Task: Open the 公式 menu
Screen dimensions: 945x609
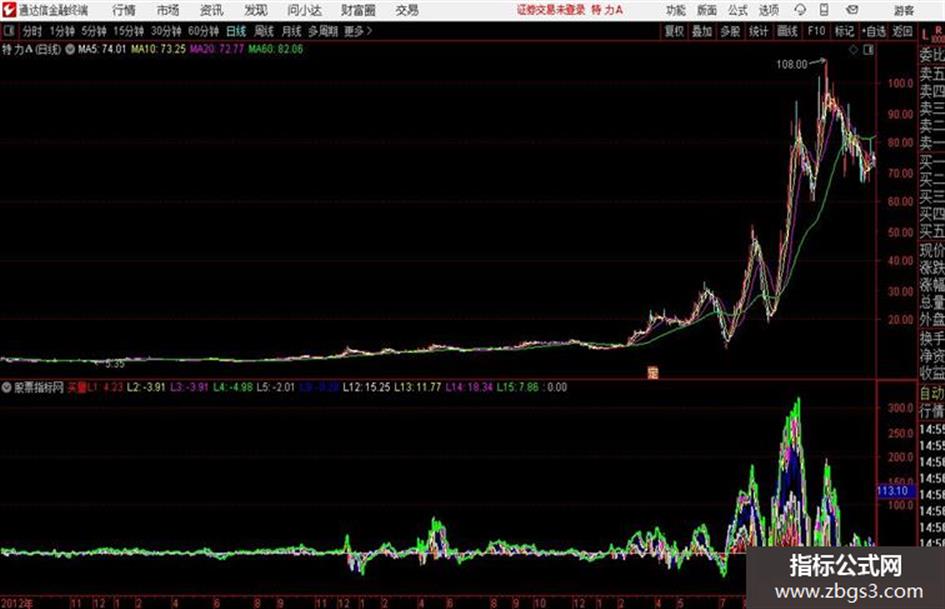Action: coord(738,10)
